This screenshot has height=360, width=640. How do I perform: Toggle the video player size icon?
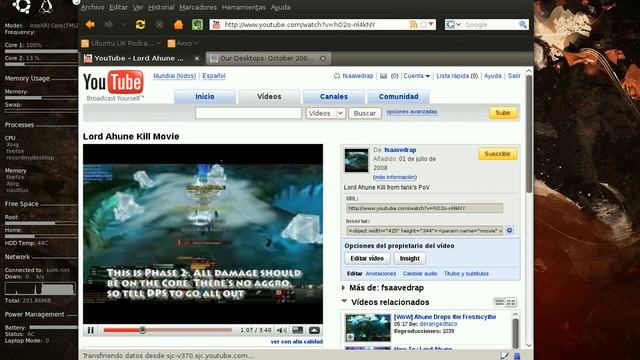(298, 330)
